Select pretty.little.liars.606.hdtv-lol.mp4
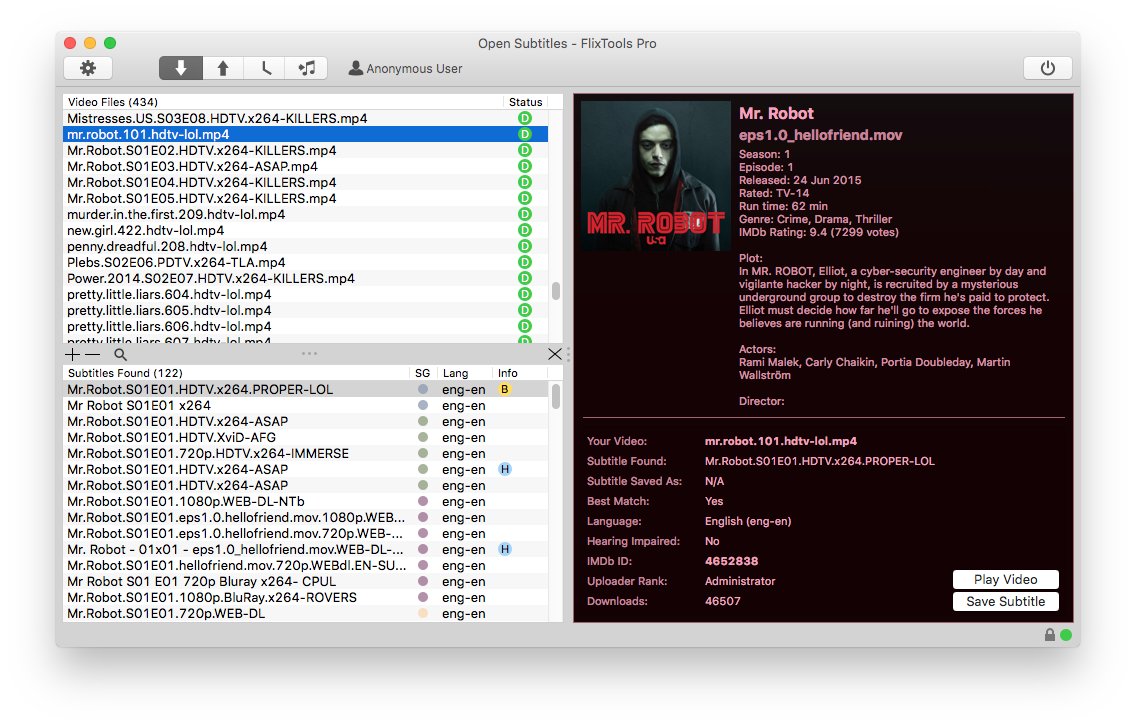The width and height of the screenshot is (1136, 727). [305, 326]
